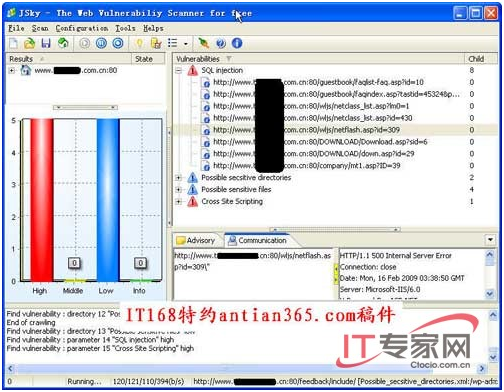
Task: Click the blue info about icon
Action: [237, 43]
